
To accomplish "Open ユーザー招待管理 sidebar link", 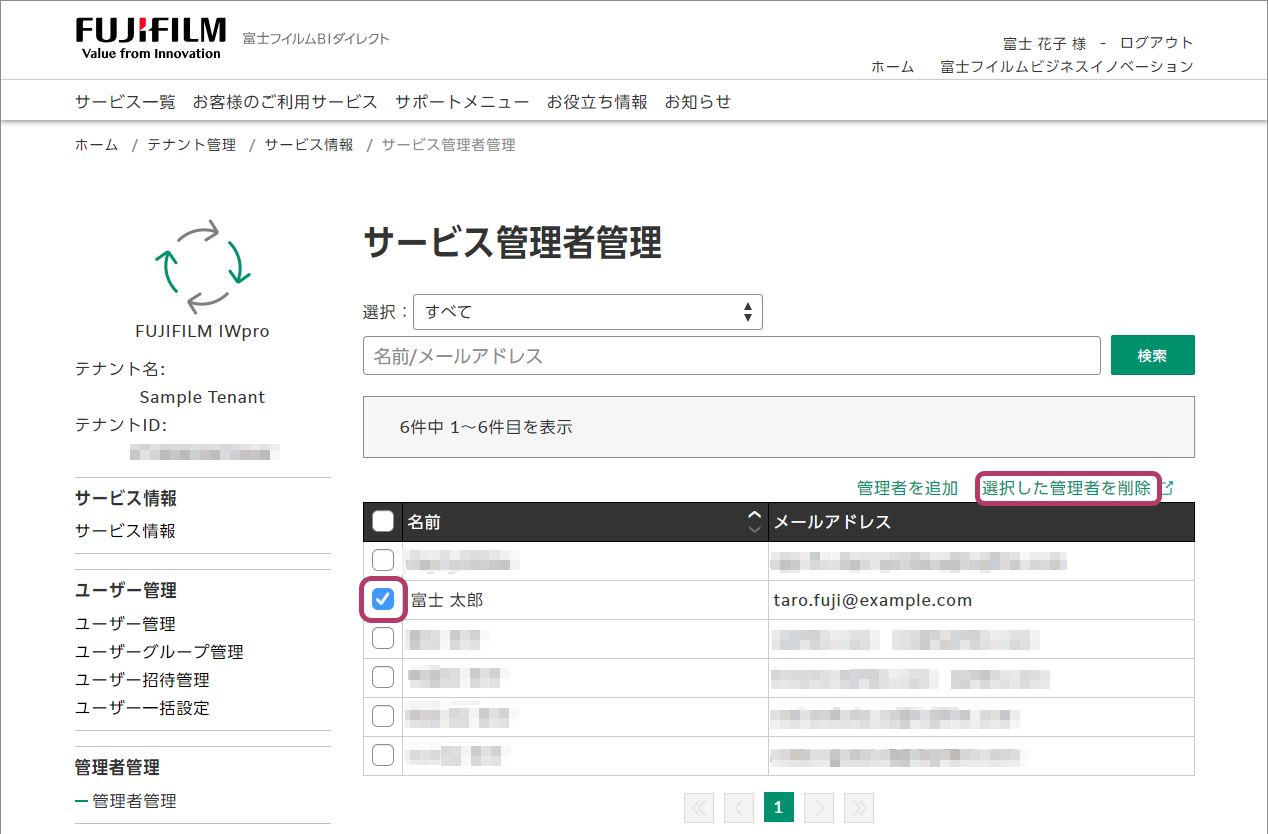I will tap(142, 680).
